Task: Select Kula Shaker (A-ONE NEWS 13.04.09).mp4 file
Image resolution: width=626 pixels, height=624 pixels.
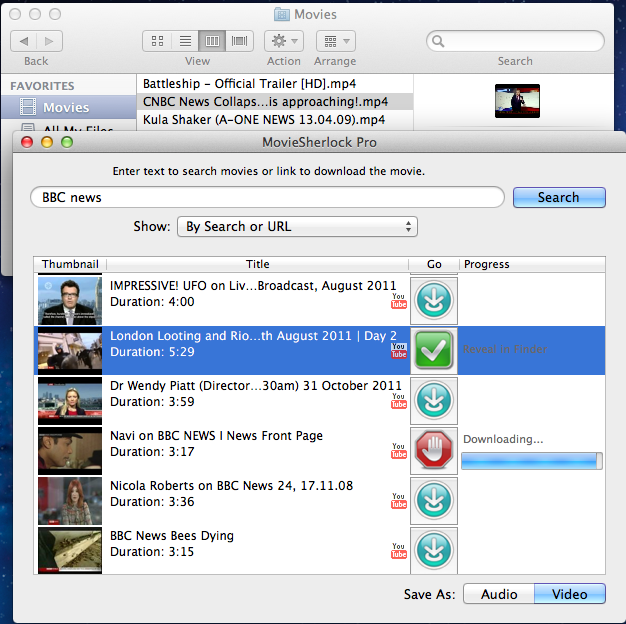Action: point(275,120)
